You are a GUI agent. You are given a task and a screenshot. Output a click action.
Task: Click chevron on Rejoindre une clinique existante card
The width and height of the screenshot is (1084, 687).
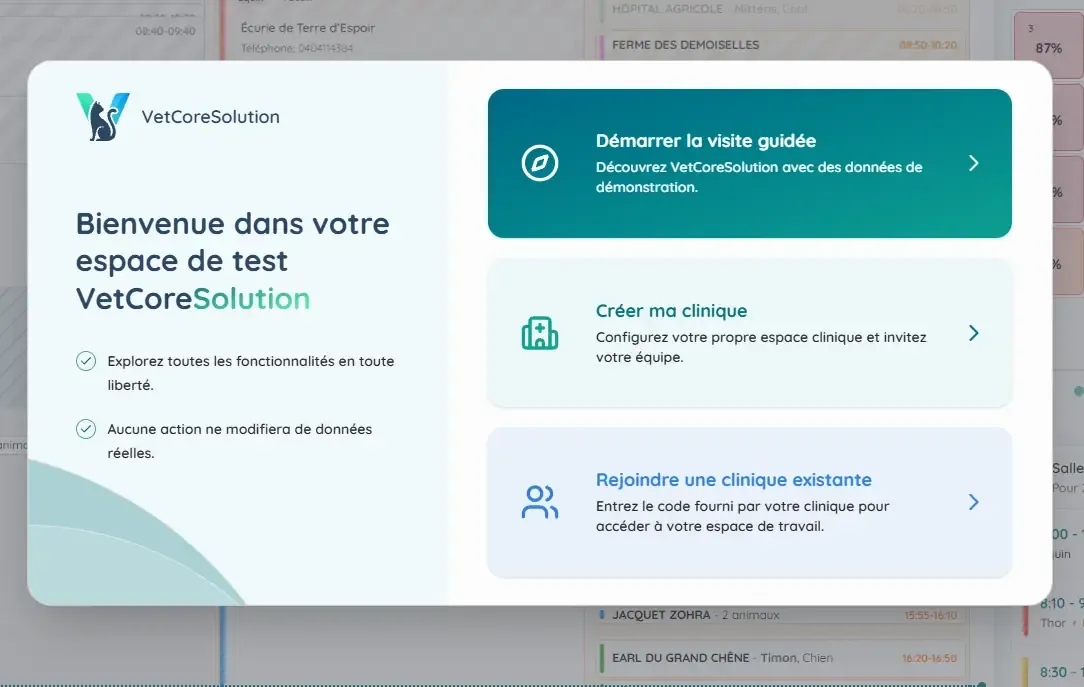[x=973, y=502]
